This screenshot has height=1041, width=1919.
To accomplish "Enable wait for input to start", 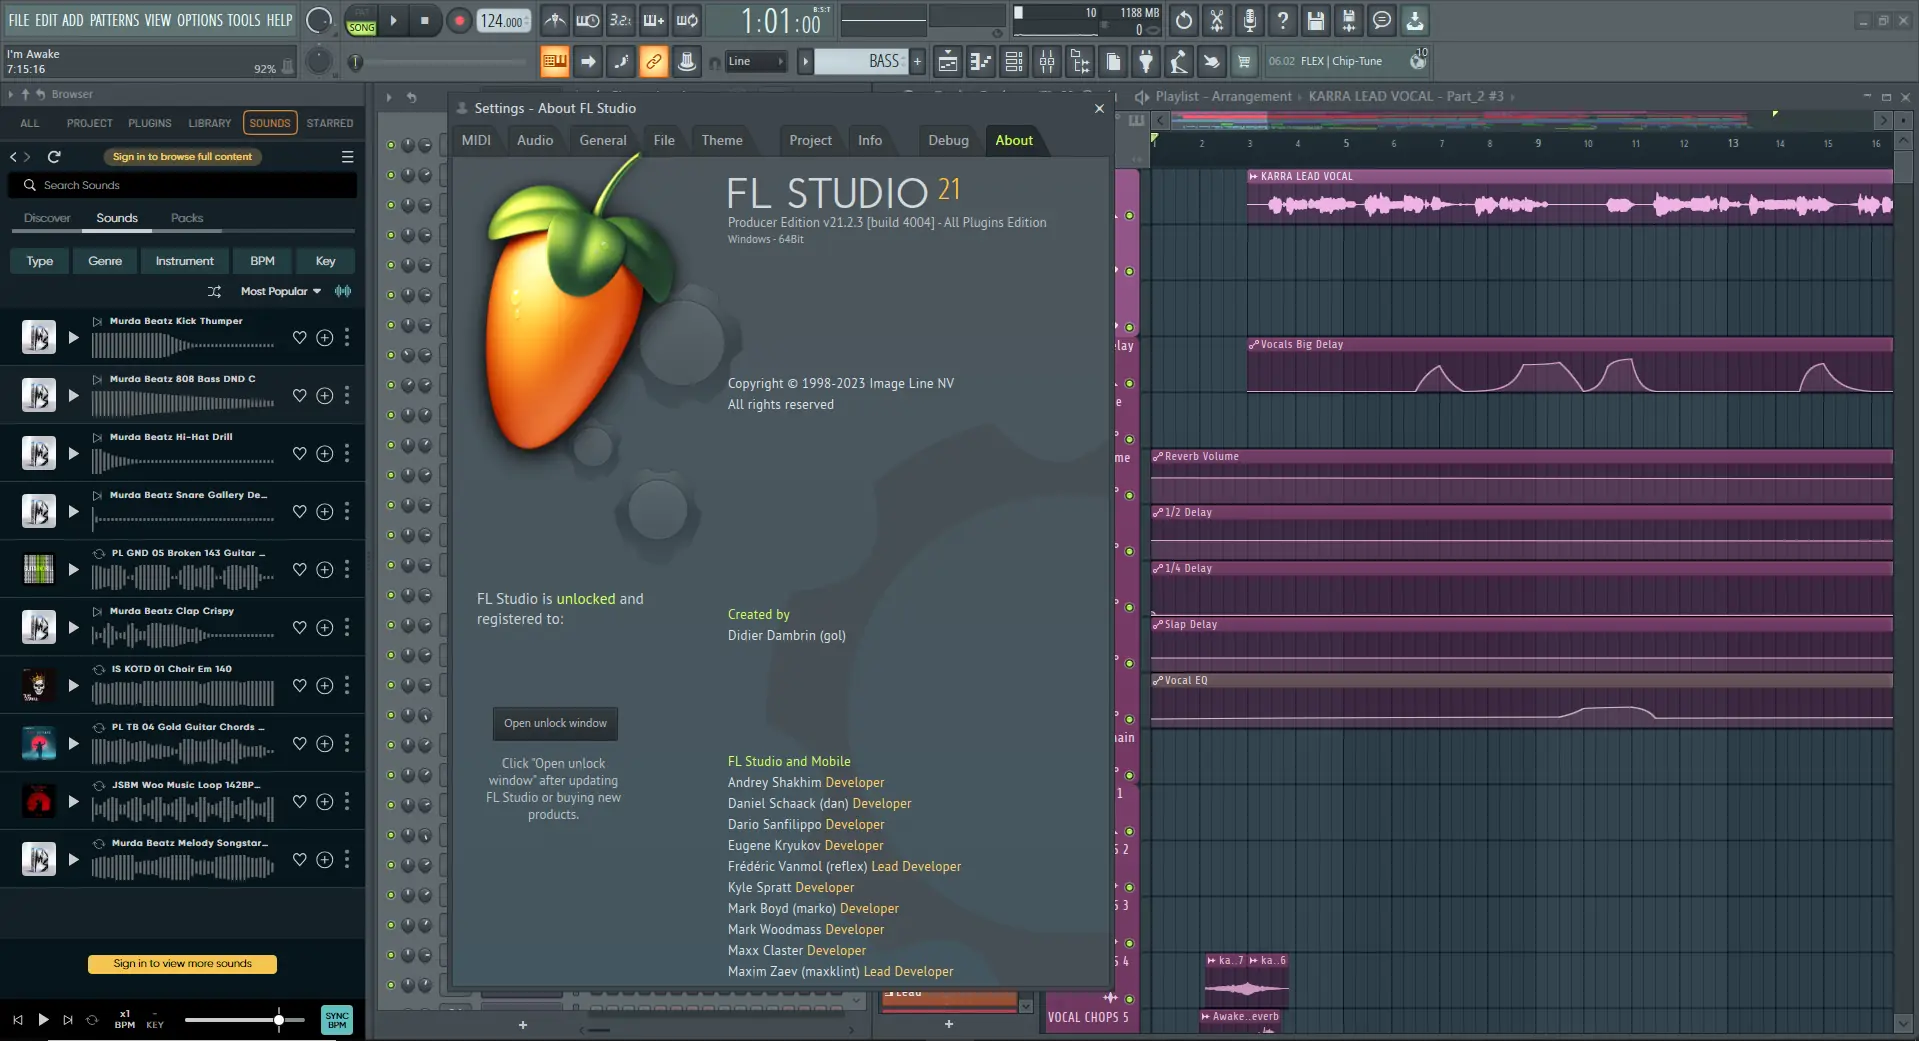I will [588, 20].
